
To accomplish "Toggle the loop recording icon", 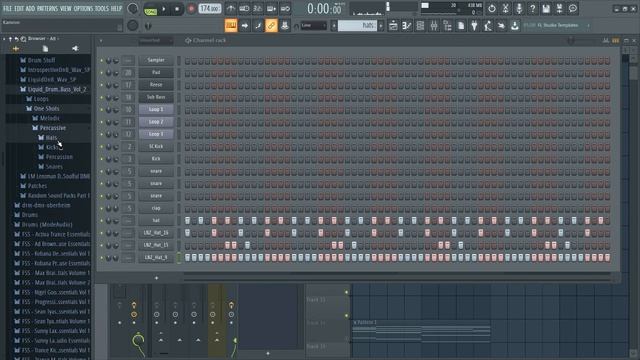I will click(x=285, y=9).
